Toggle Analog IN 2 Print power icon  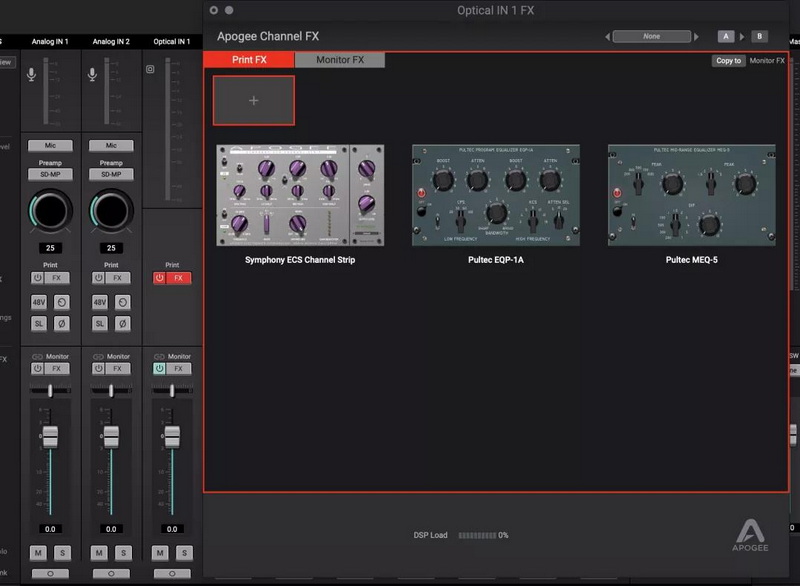(x=98, y=278)
